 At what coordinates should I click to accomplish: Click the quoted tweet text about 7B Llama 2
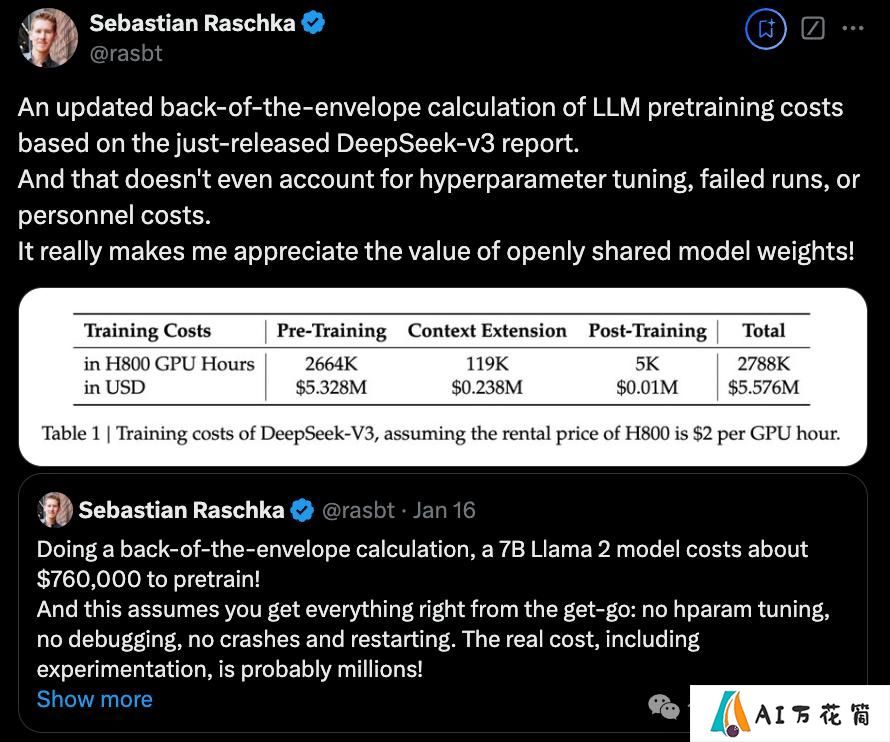click(x=433, y=609)
